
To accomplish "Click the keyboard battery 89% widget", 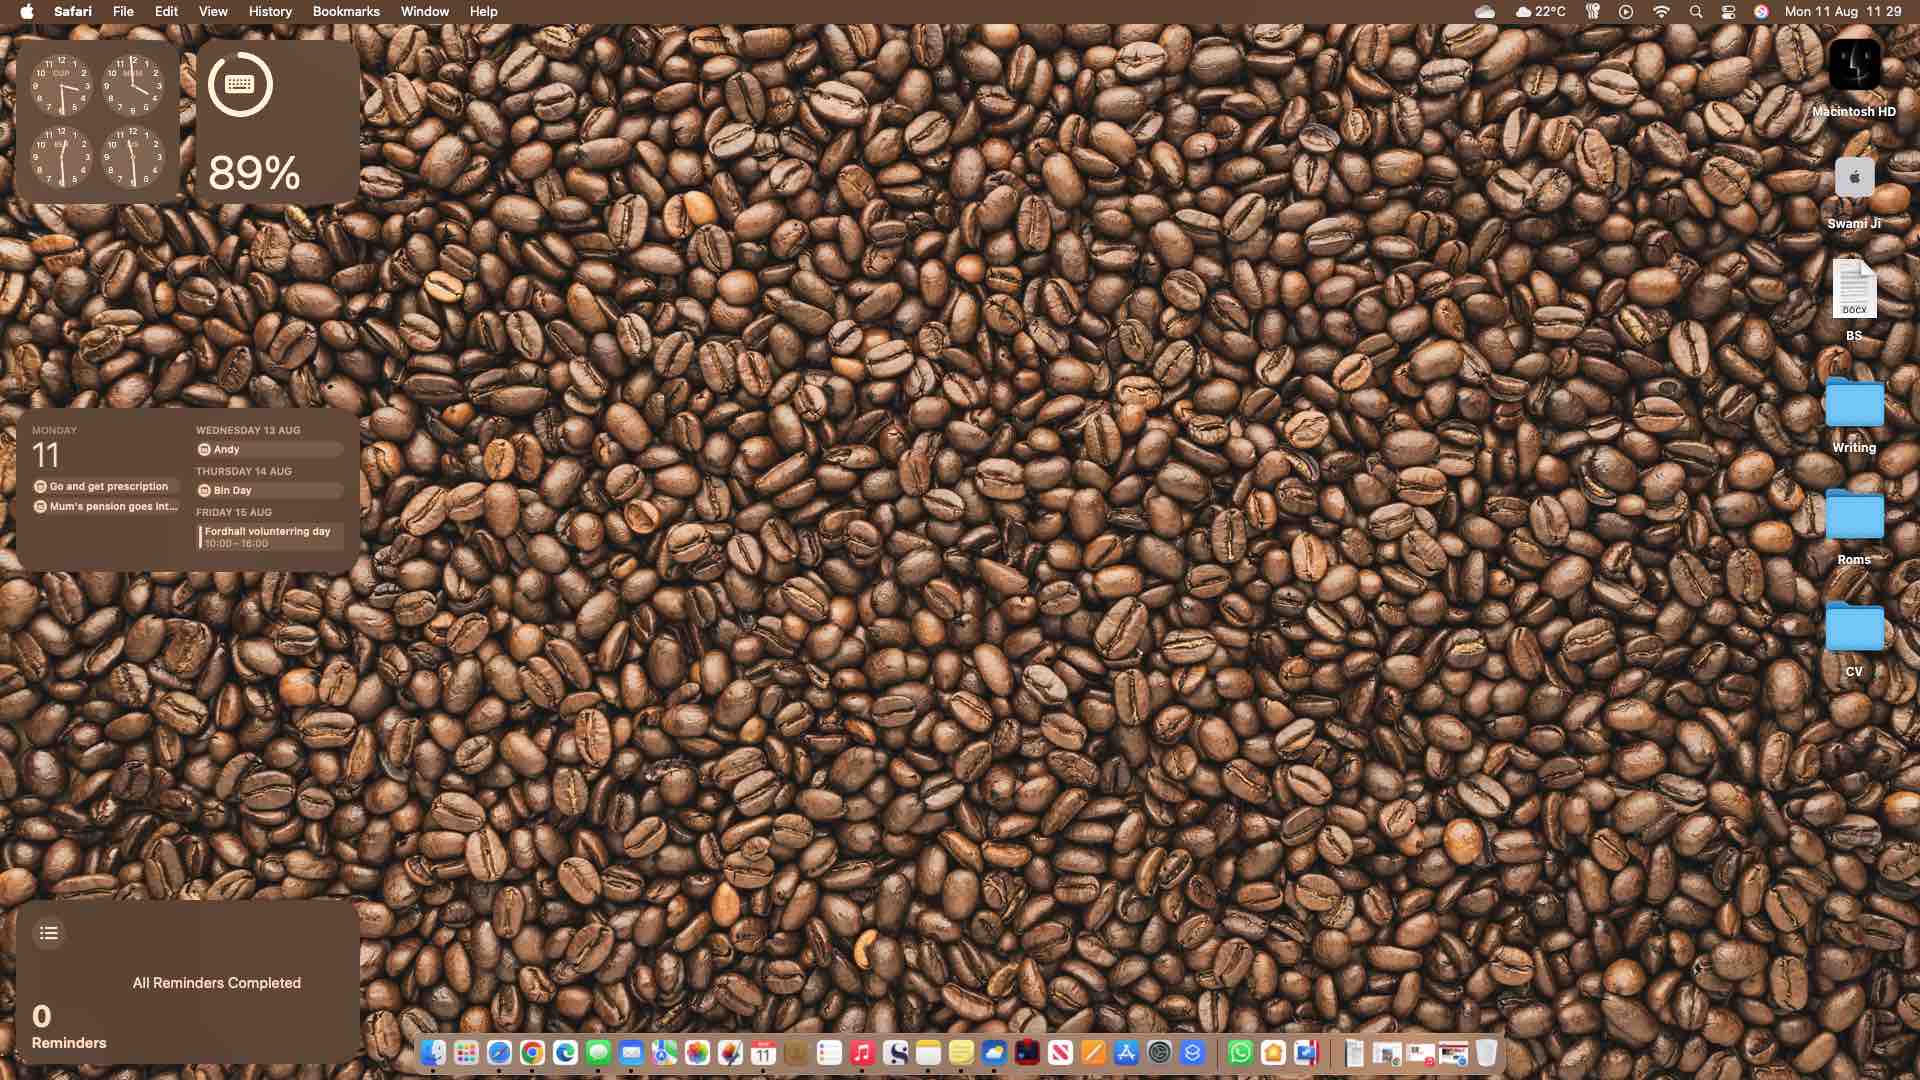I will [277, 122].
